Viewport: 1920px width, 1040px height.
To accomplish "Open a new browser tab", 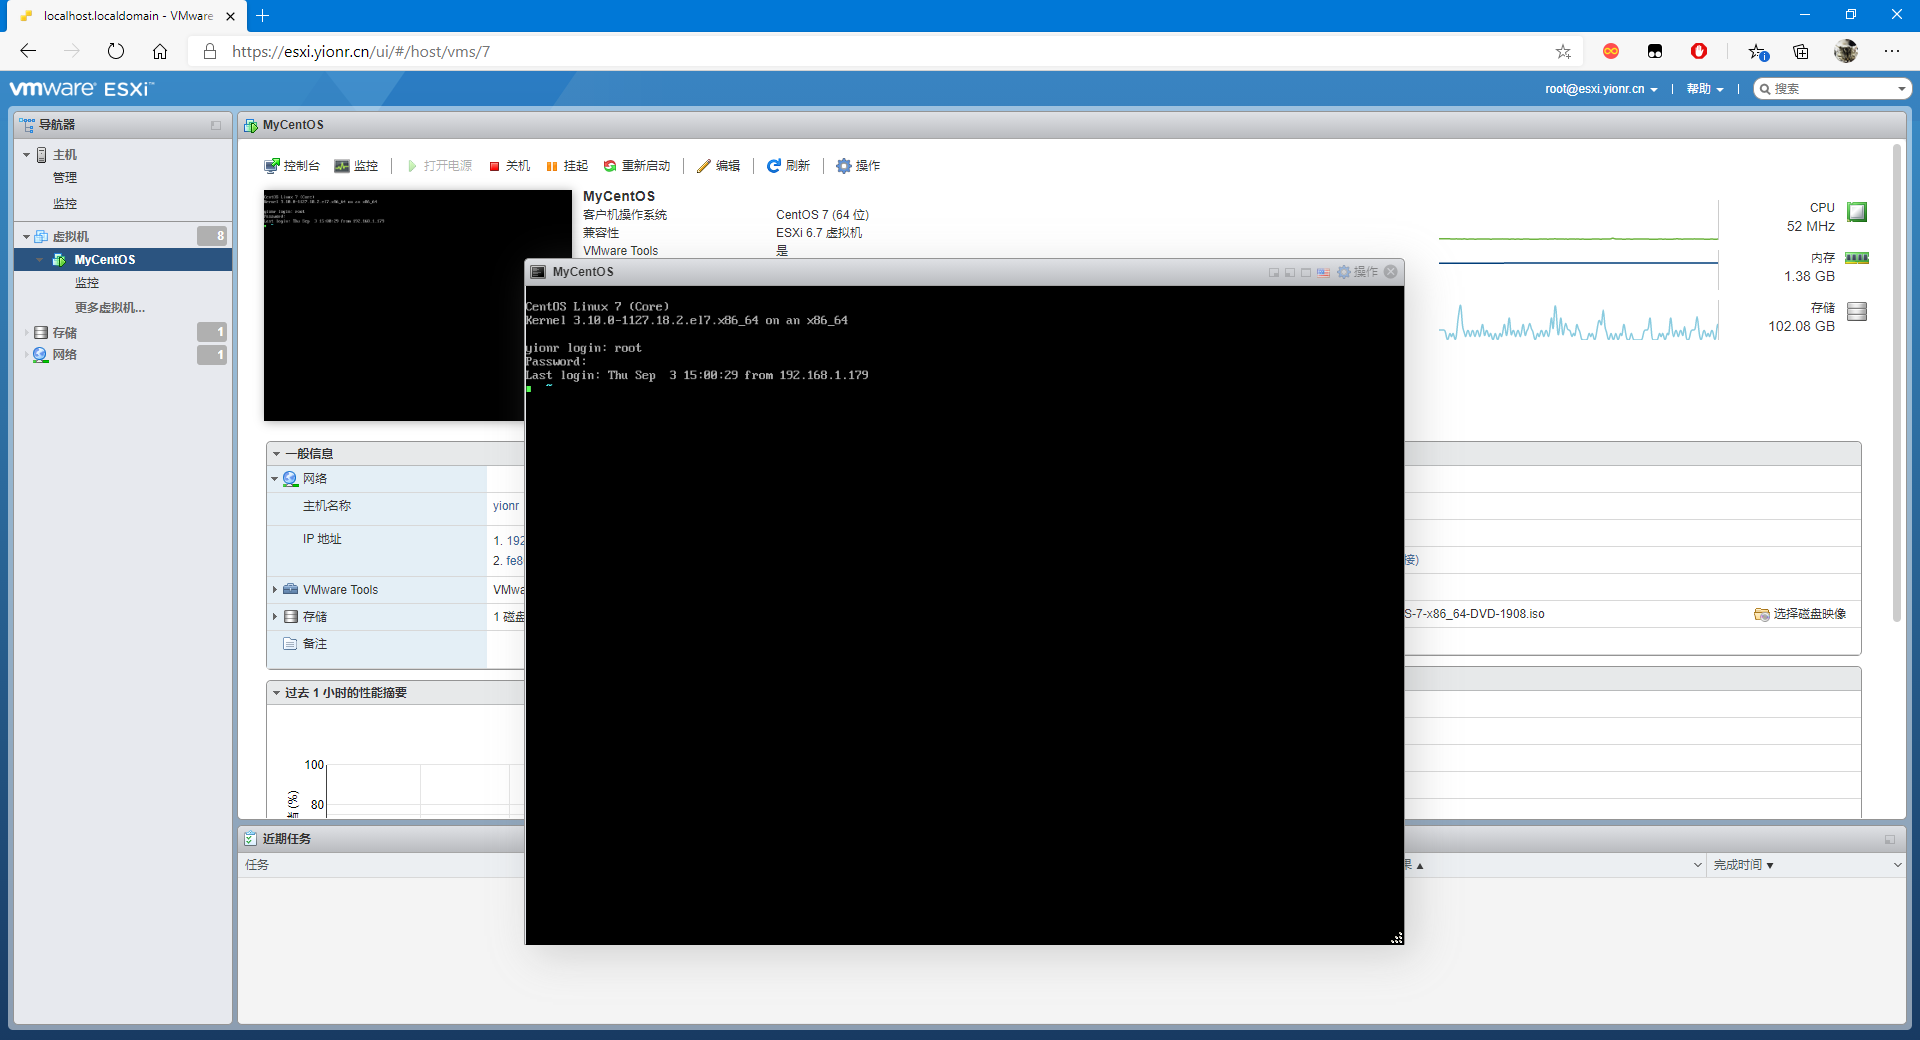I will point(263,16).
